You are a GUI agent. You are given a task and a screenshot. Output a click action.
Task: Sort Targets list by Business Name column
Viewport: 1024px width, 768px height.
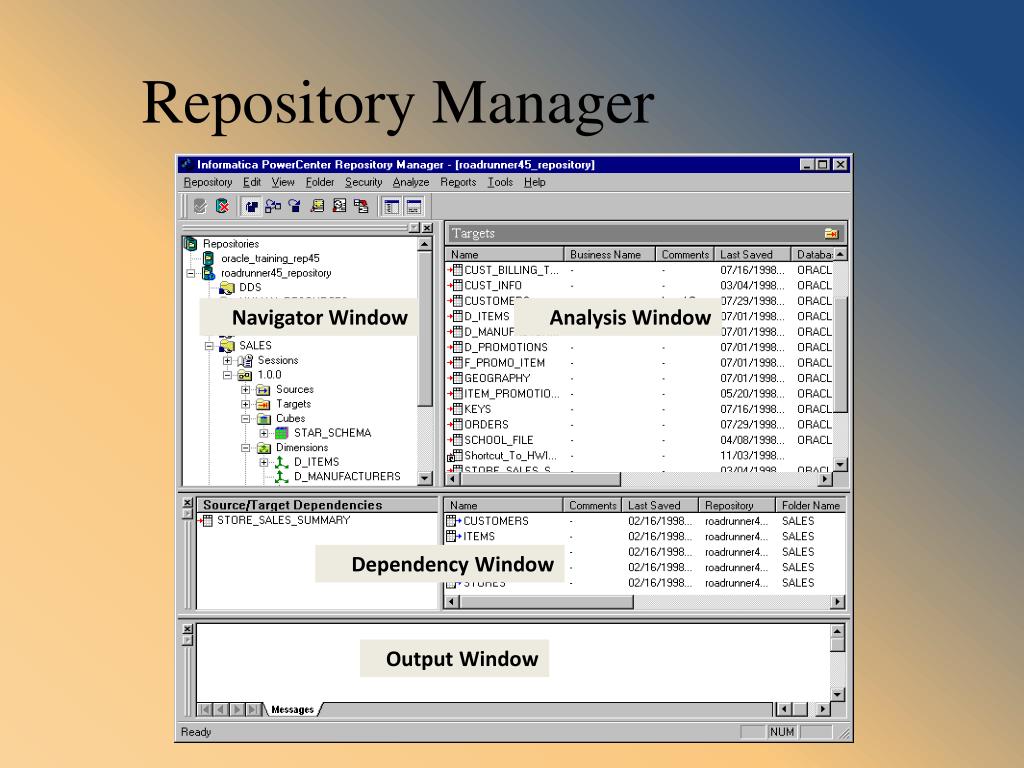coord(609,255)
